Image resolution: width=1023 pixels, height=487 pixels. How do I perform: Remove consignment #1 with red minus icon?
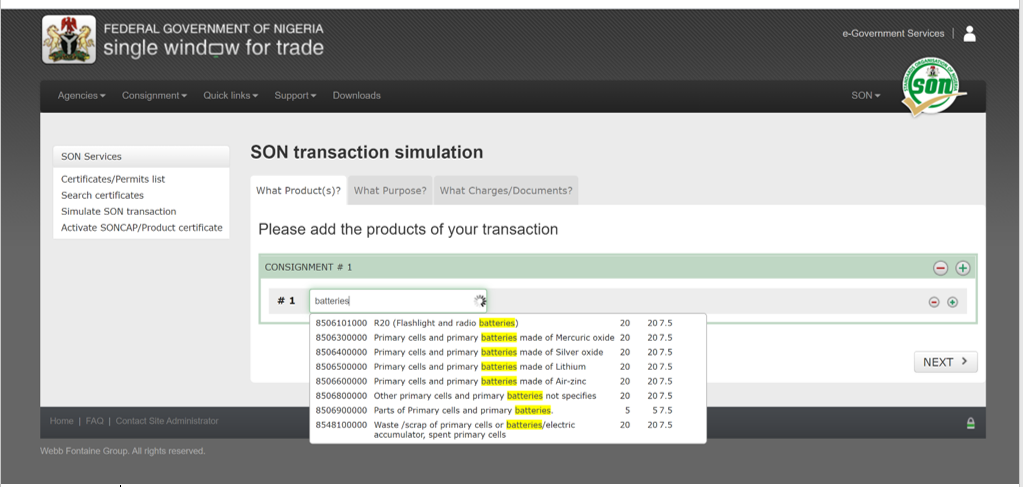tap(940, 268)
